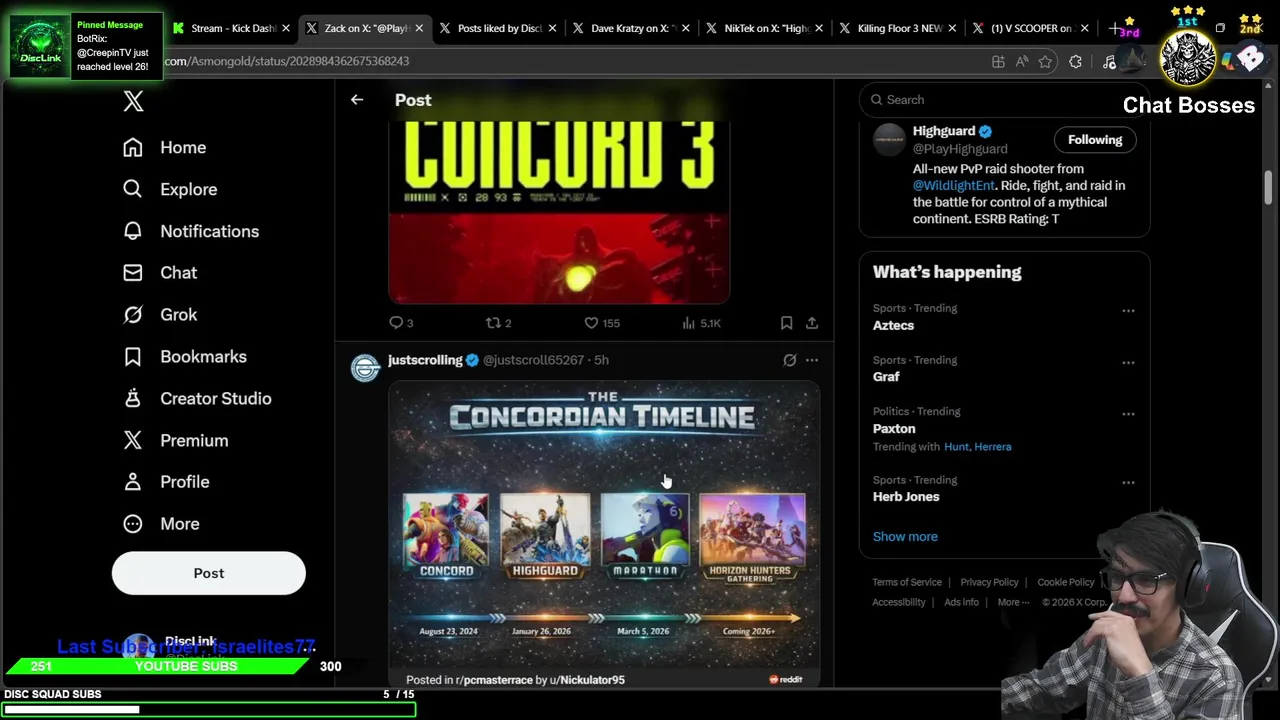Viewport: 1280px width, 720px height.
Task: Expand the footer More dropdown
Action: [x=1013, y=602]
